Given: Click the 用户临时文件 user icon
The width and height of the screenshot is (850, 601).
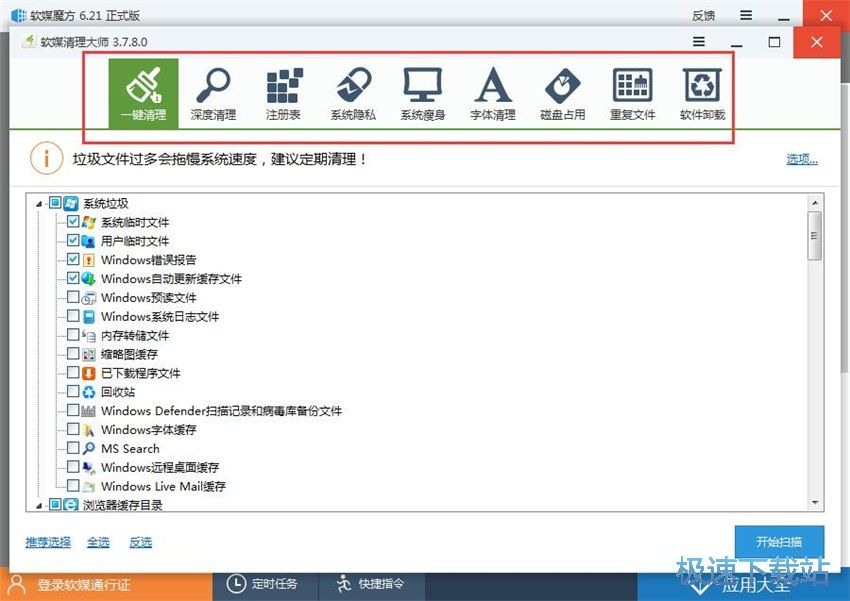Looking at the screenshot, I should tap(89, 241).
